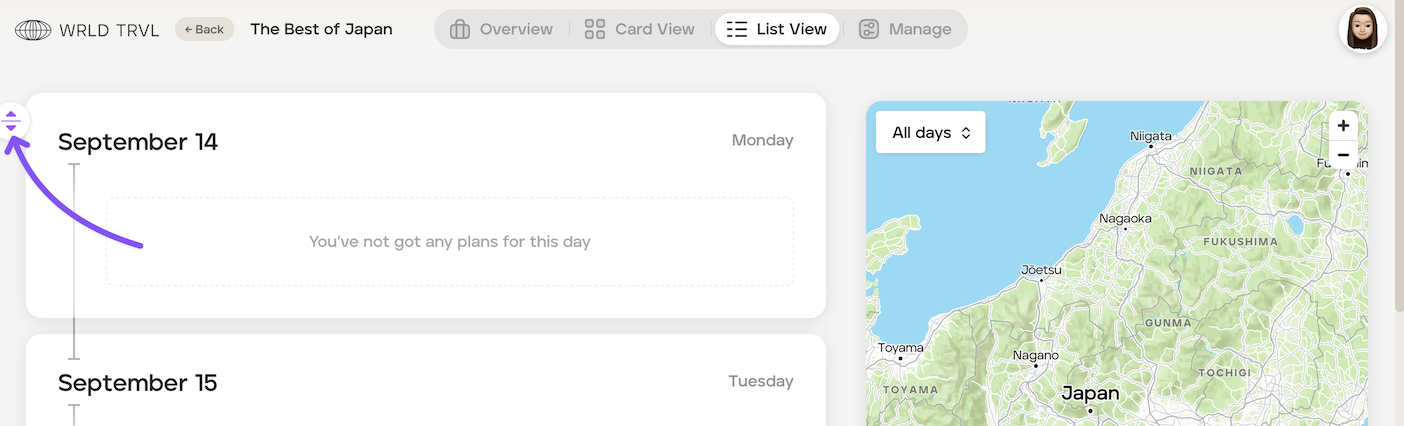Click the WRLD TRVL globe logo
Viewport: 1404px width, 426px height.
click(x=32, y=30)
